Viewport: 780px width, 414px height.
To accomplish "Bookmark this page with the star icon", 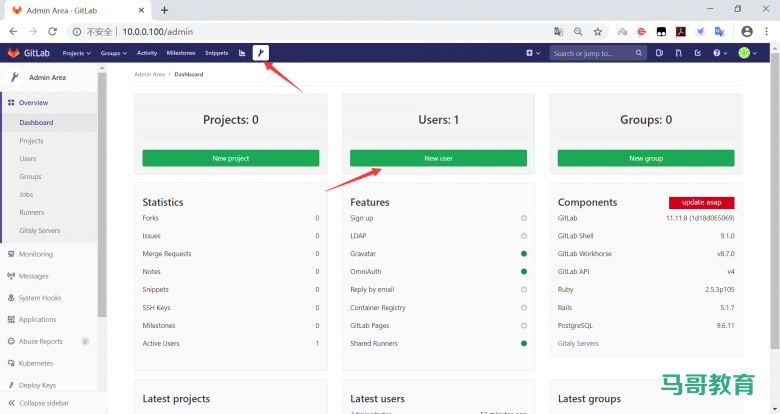I will (x=597, y=32).
